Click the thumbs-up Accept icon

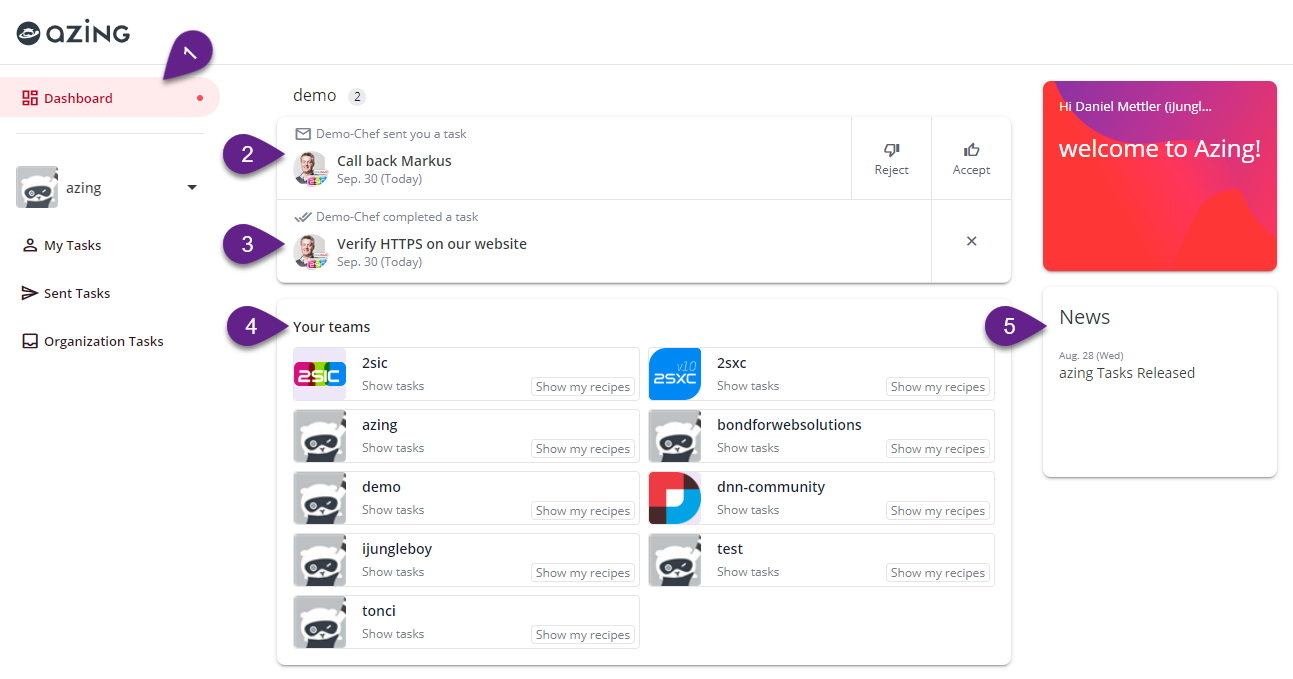(971, 150)
